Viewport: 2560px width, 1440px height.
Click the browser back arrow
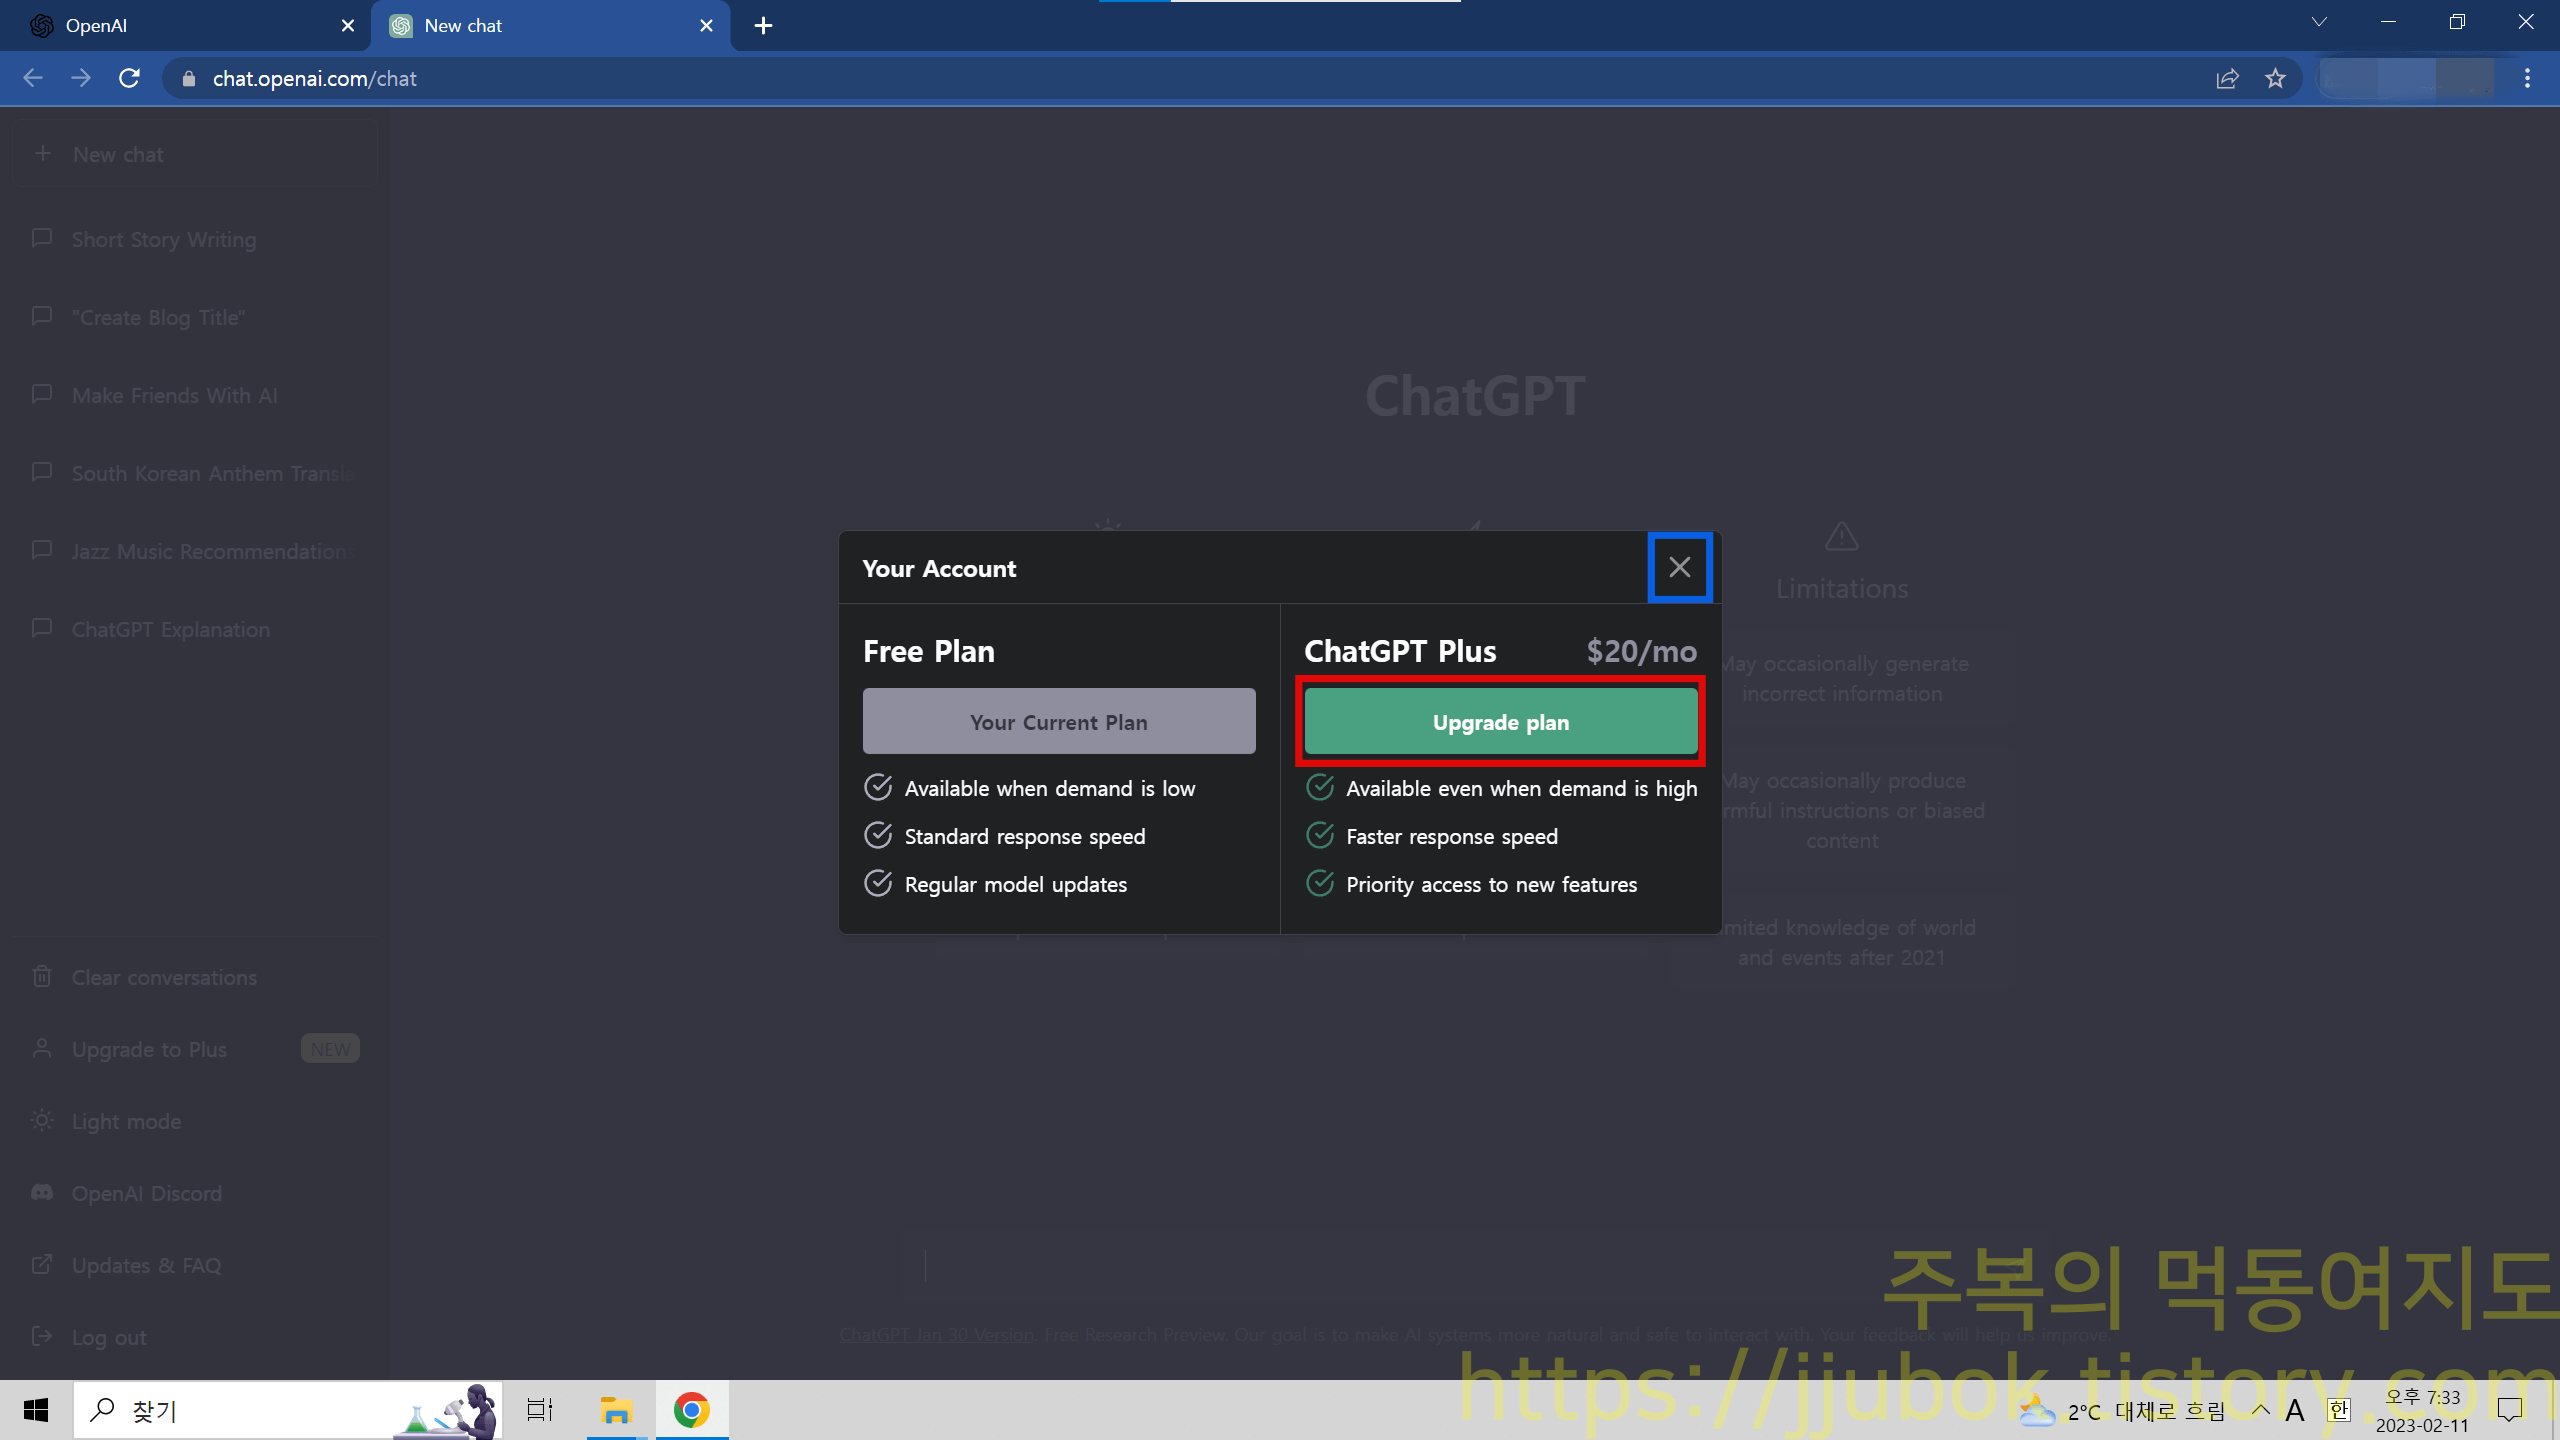point(33,78)
